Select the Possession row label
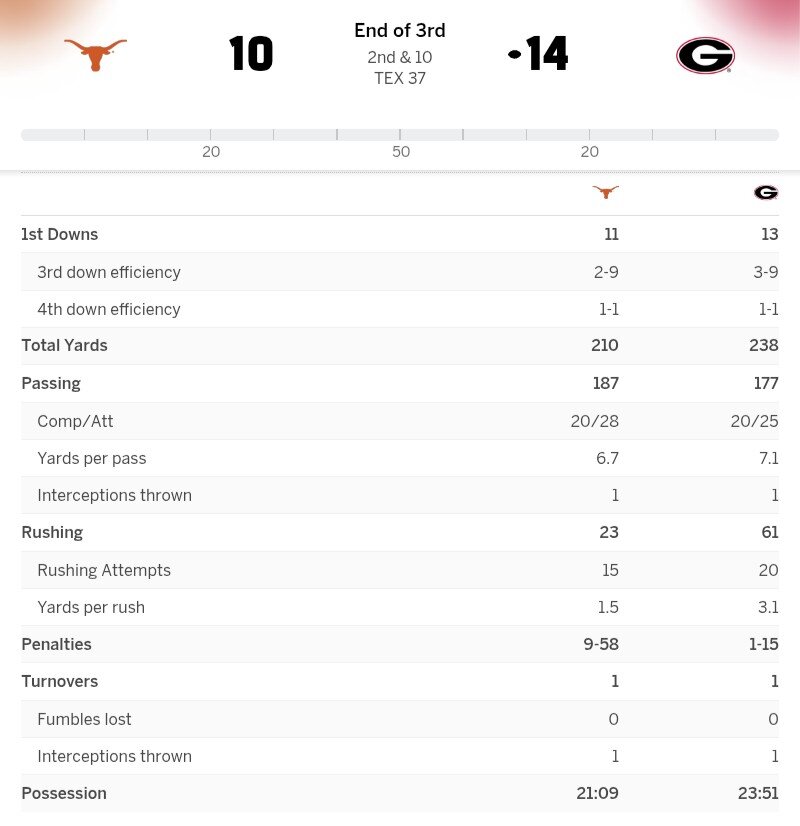The height and width of the screenshot is (826, 800). click(x=64, y=793)
